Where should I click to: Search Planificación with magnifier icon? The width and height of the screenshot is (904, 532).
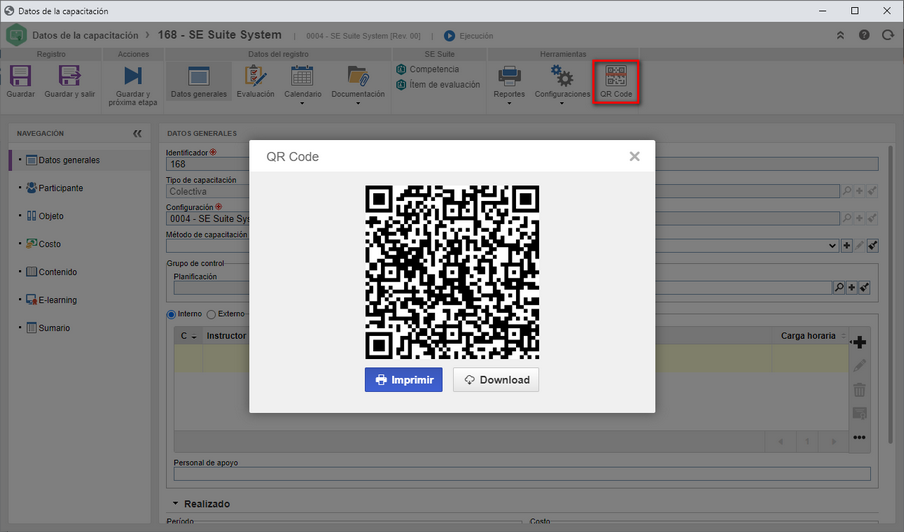pos(839,288)
